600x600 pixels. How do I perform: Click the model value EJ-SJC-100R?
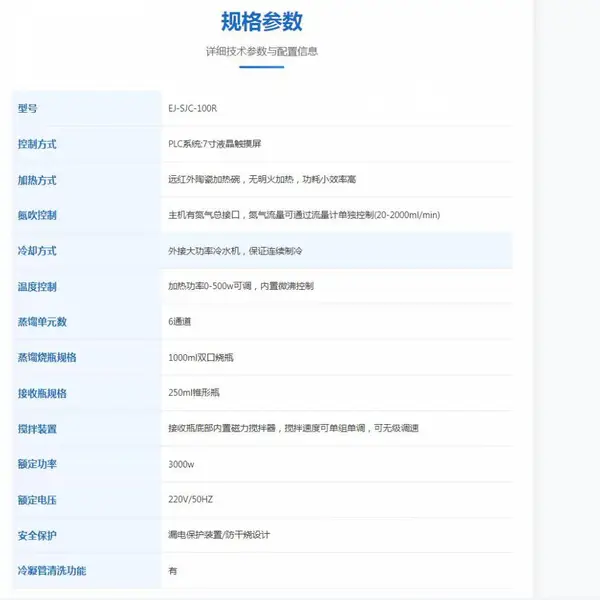click(192, 108)
